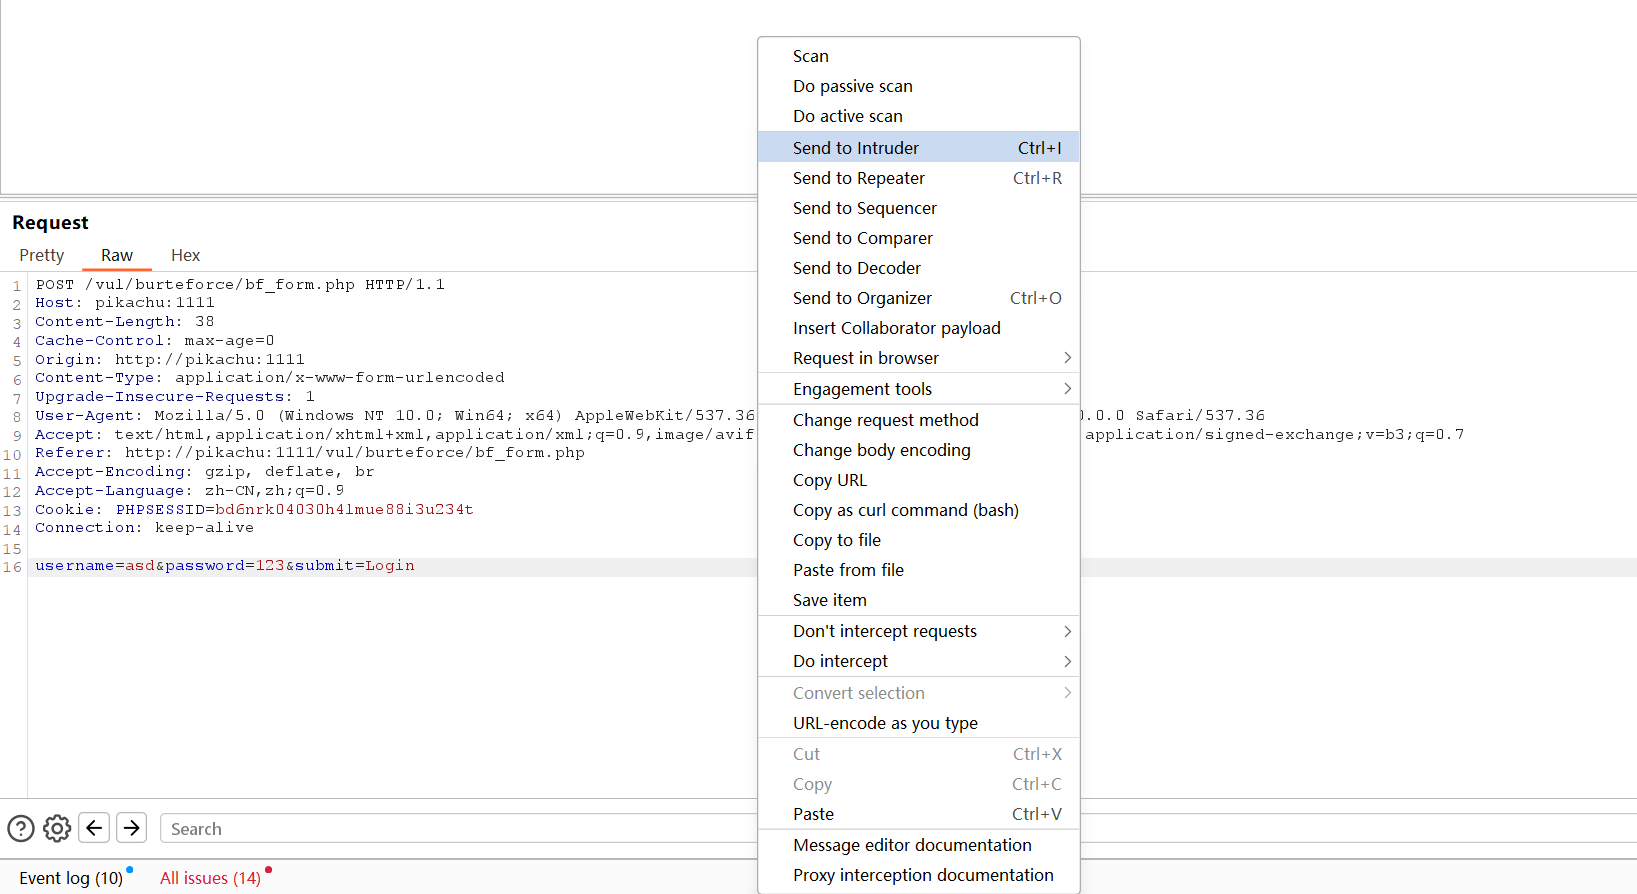Screen dimensions: 1637x894
Task: Toggle URL-encode as you type
Action: click(885, 723)
